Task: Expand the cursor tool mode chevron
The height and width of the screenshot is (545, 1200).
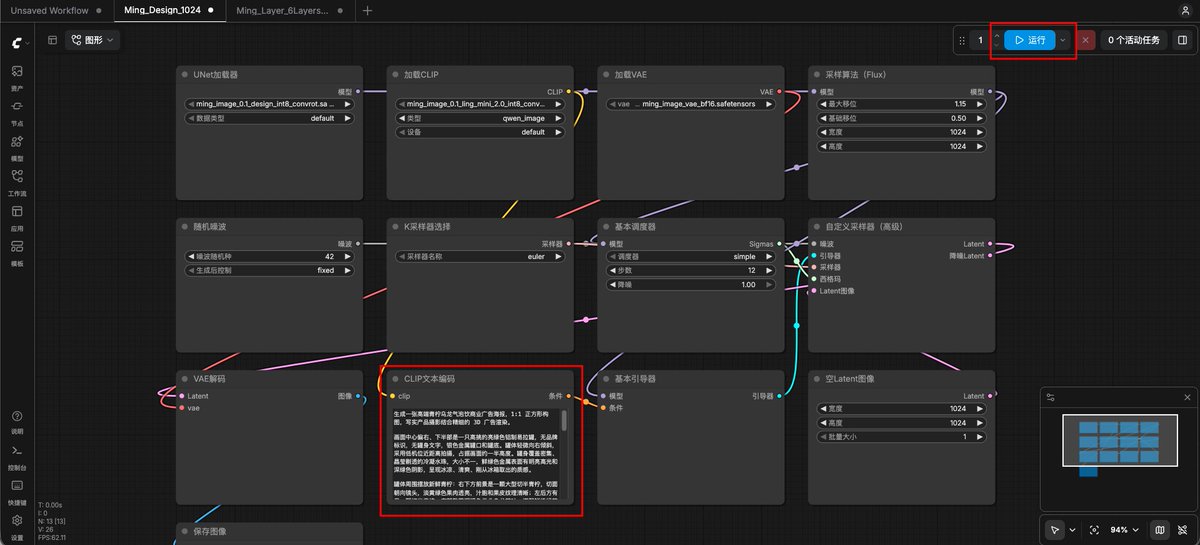Action: (1073, 529)
